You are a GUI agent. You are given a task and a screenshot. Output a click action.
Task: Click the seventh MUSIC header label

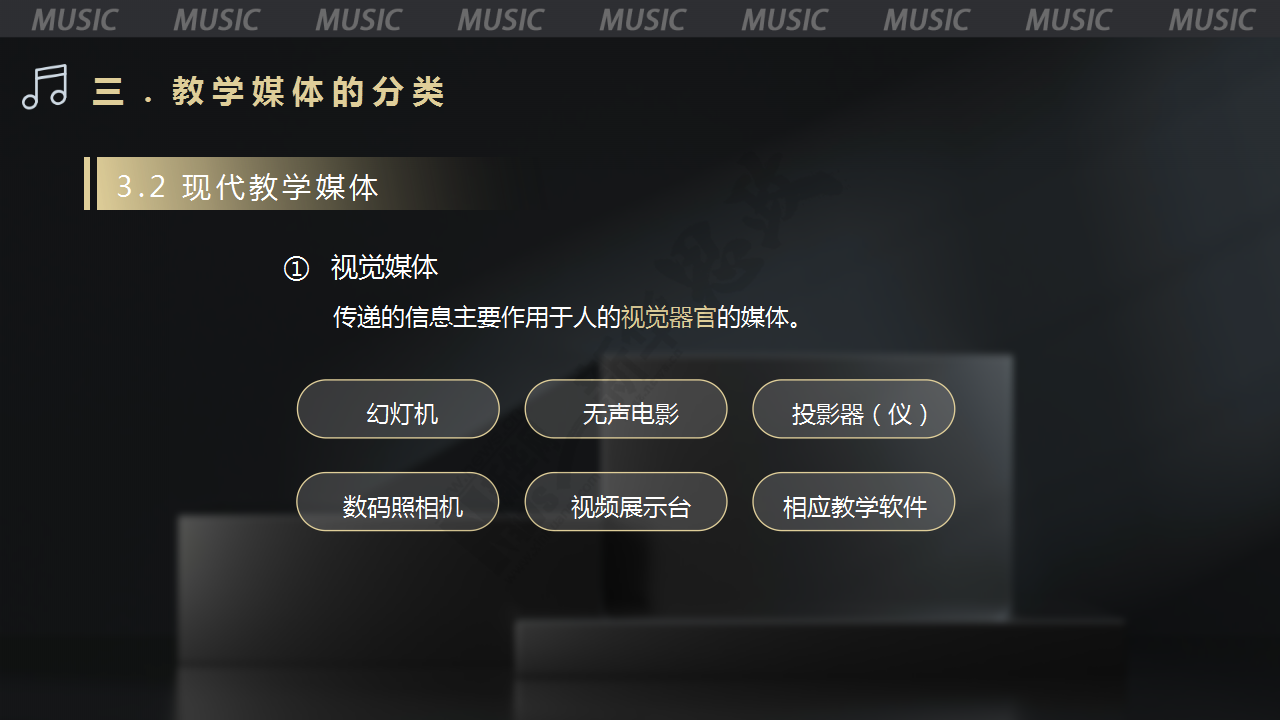click(927, 20)
